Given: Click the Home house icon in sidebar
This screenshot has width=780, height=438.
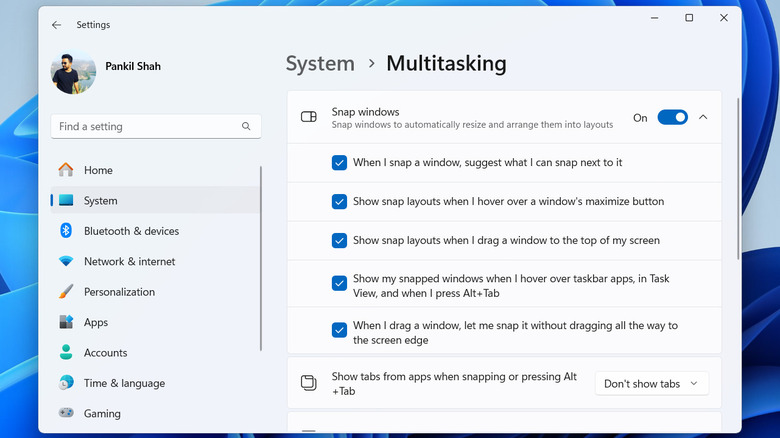Looking at the screenshot, I should (66, 170).
